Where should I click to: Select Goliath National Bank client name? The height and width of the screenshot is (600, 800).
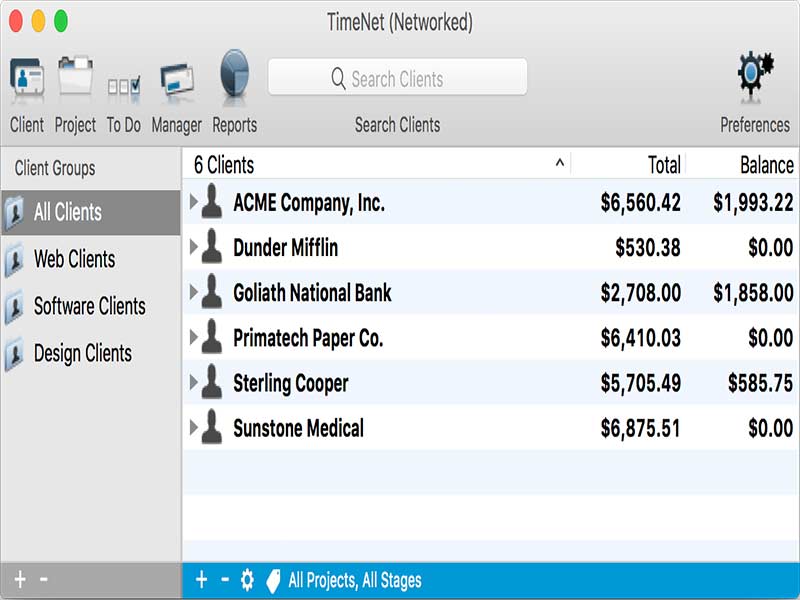[312, 293]
